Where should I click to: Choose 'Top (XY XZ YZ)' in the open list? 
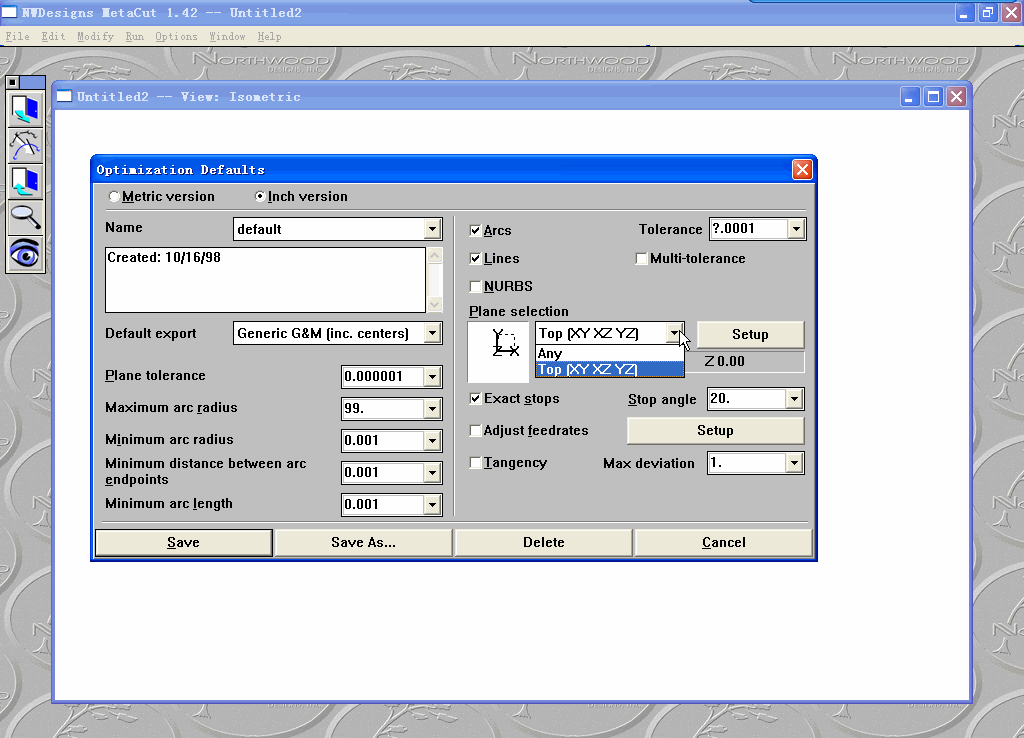(609, 369)
